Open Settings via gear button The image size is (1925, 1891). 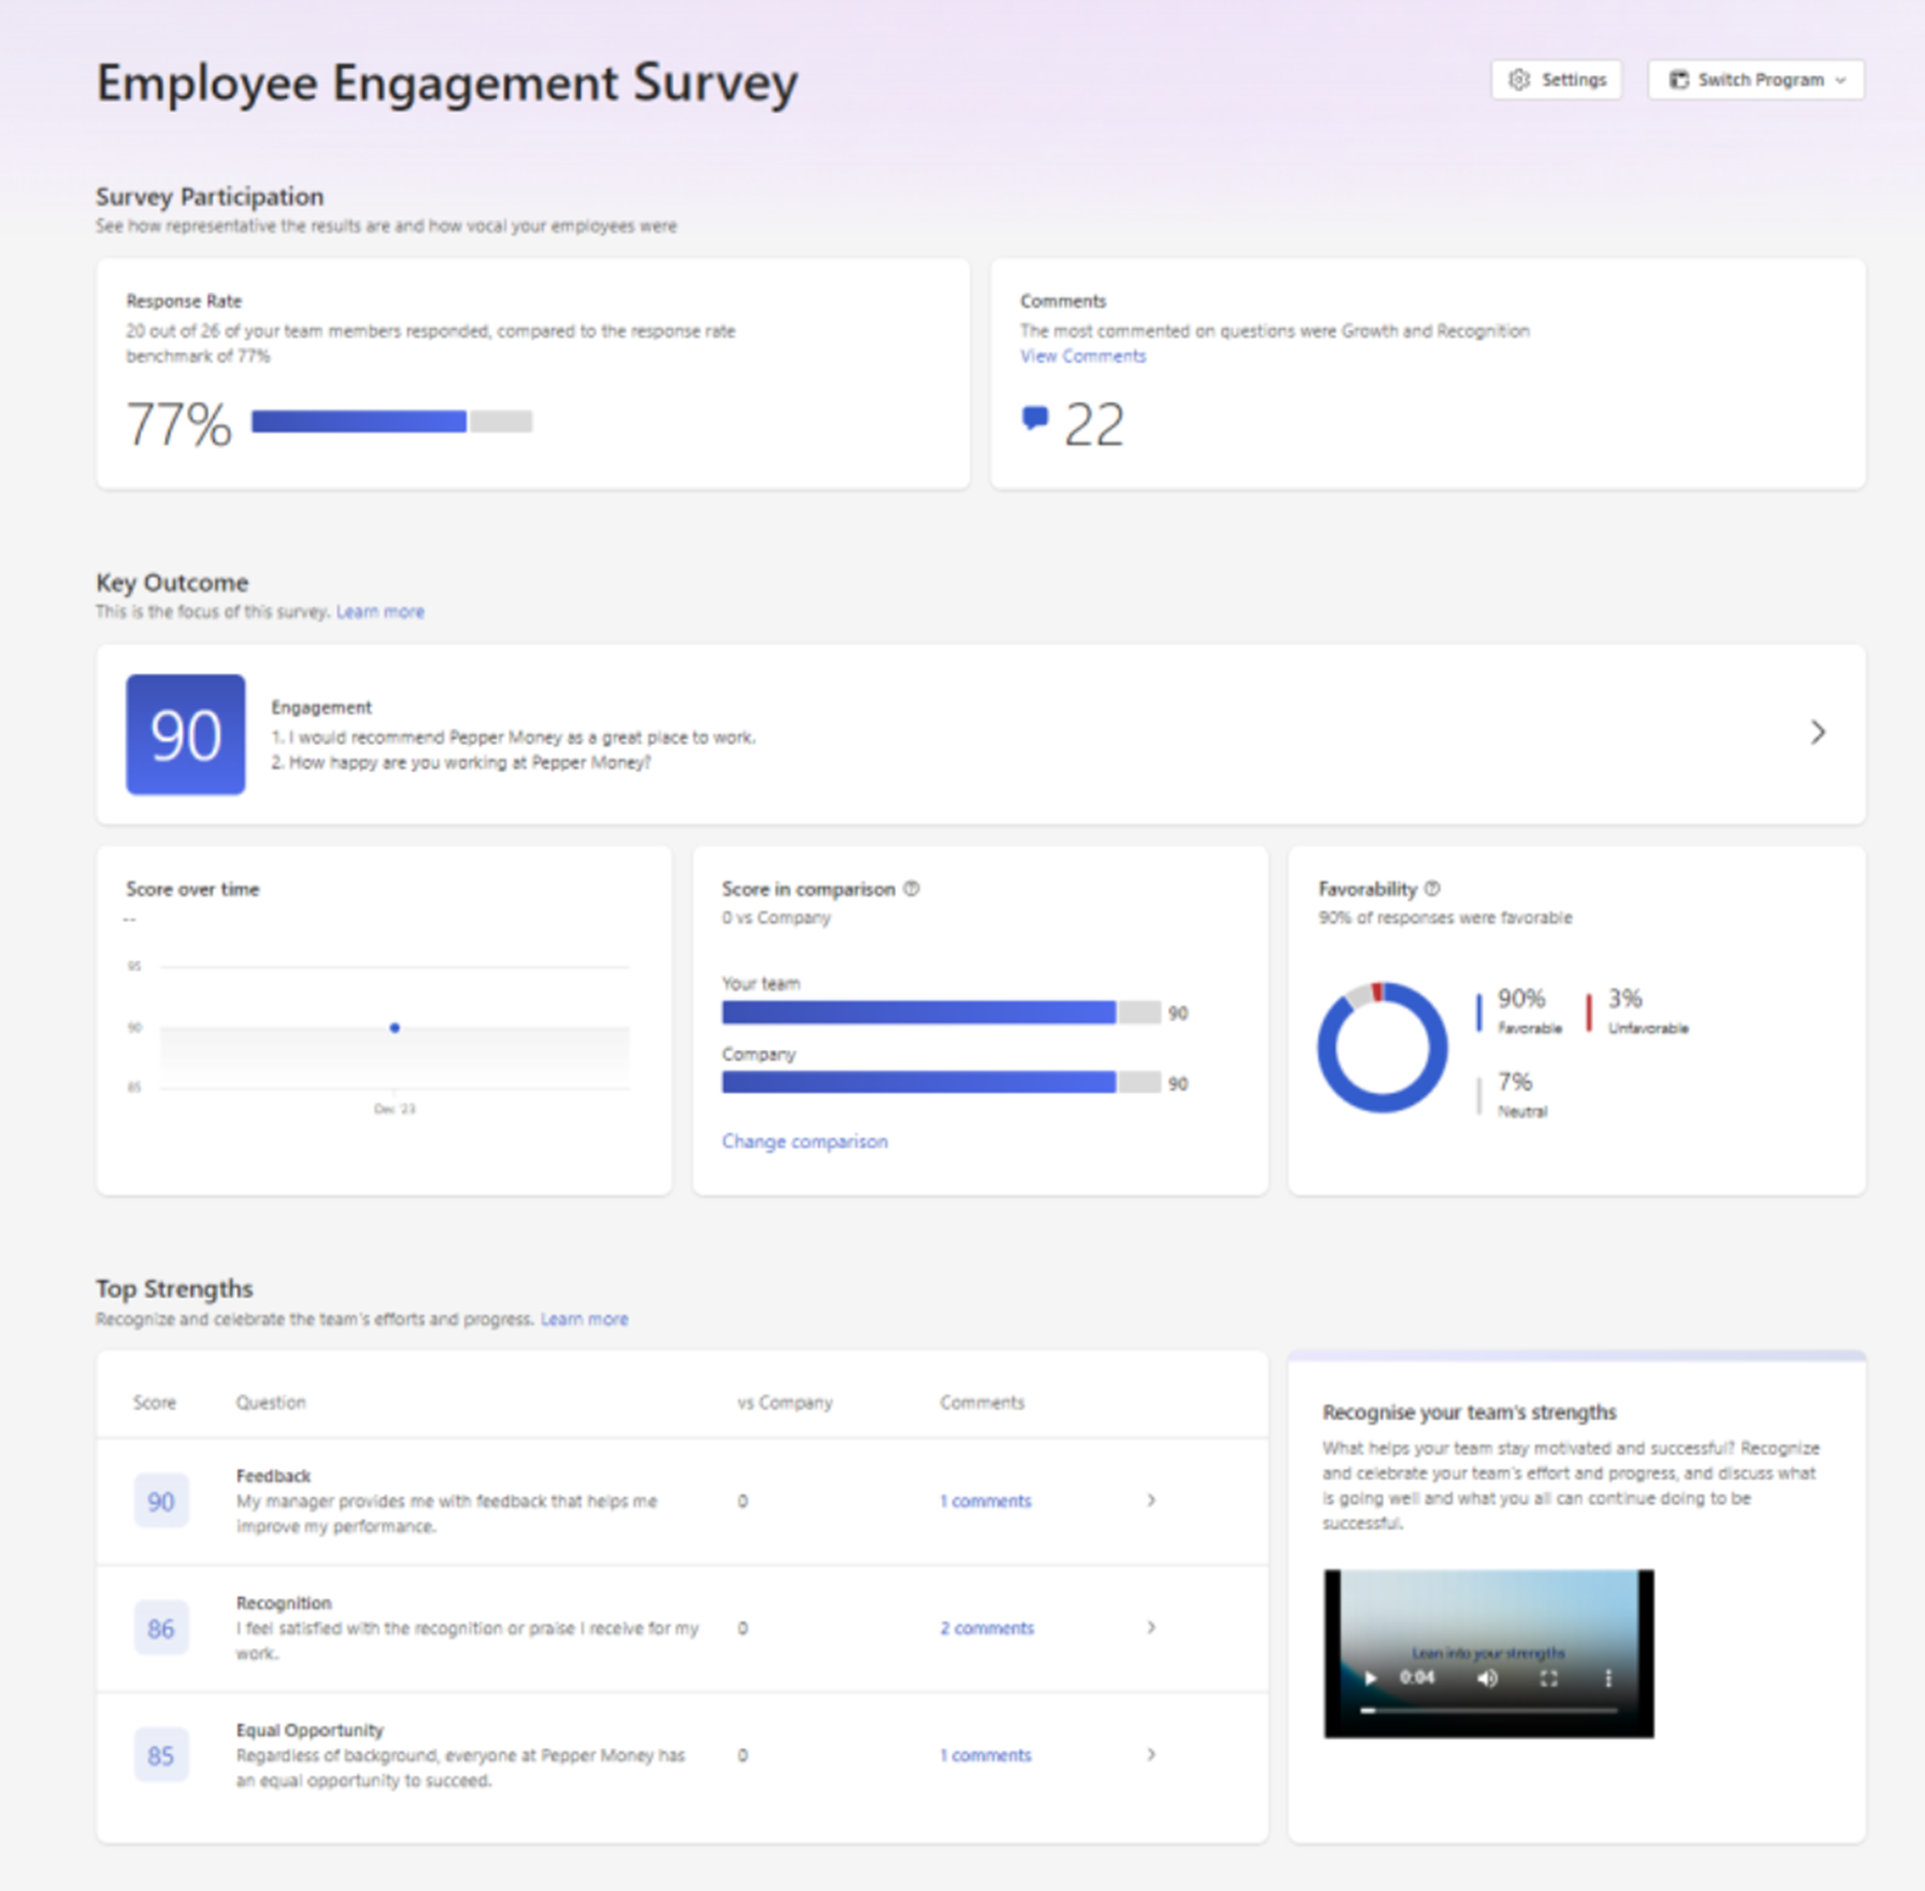1556,80
